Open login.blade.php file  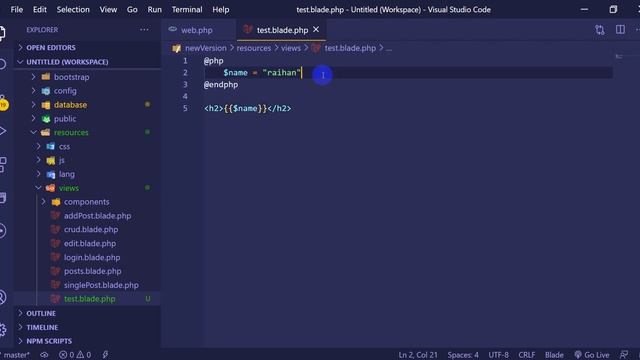coord(92,257)
